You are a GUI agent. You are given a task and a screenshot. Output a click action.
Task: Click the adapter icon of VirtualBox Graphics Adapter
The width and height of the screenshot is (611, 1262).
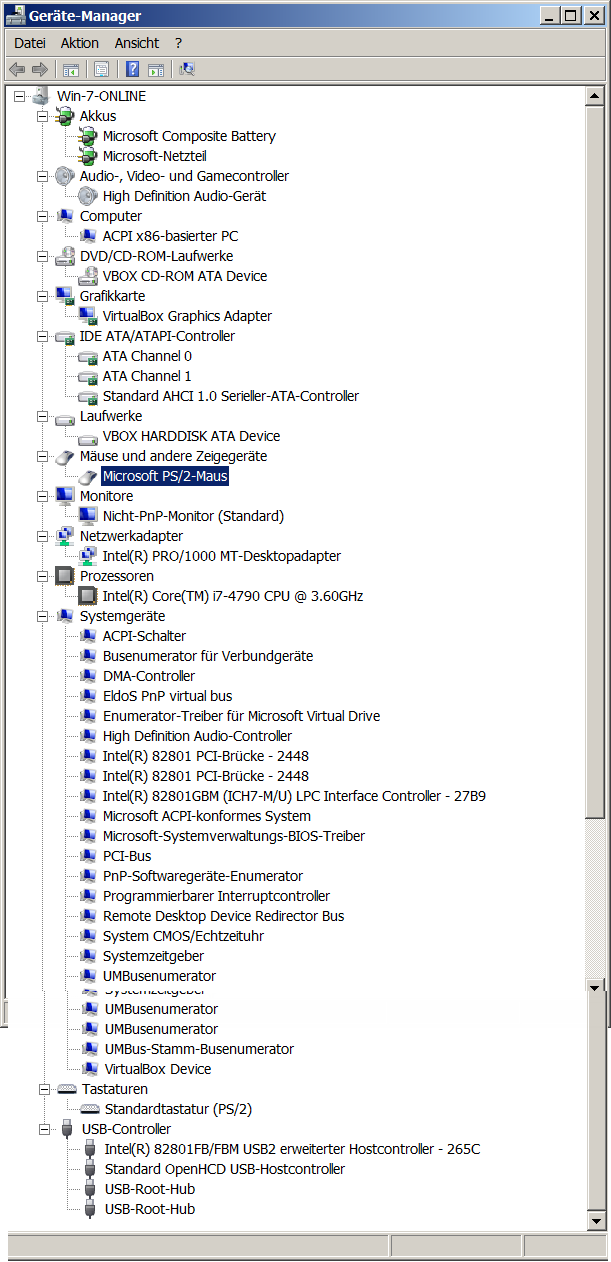tap(89, 316)
